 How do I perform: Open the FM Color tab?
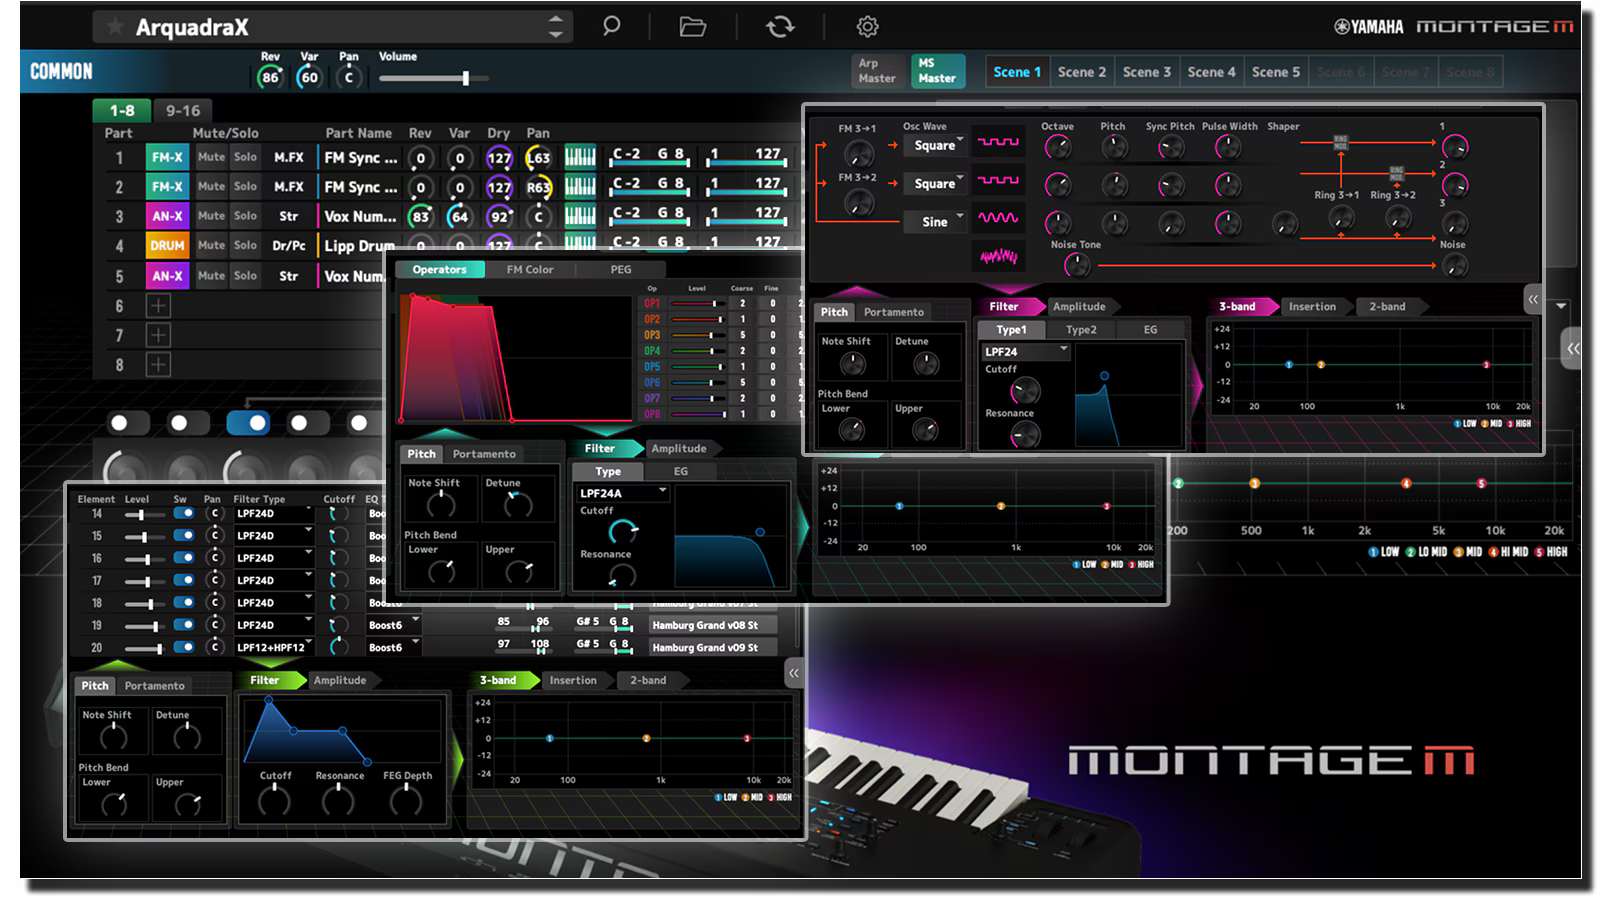pyautogui.click(x=530, y=269)
